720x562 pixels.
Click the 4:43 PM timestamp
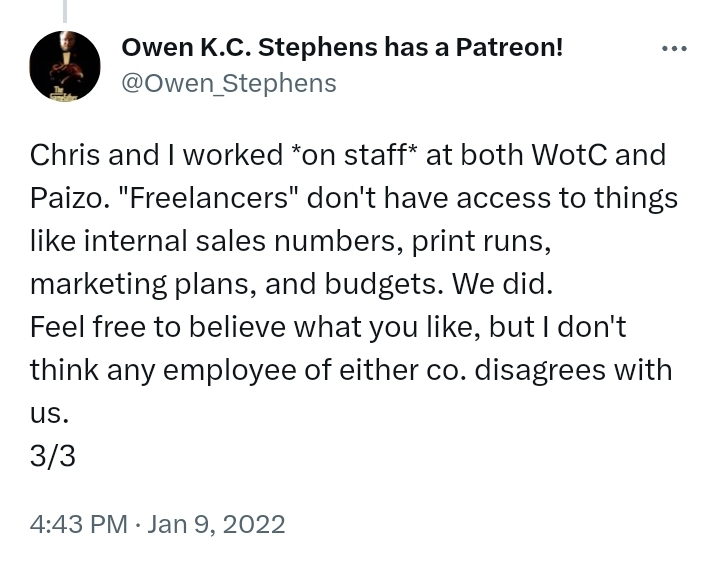pyautogui.click(x=79, y=524)
